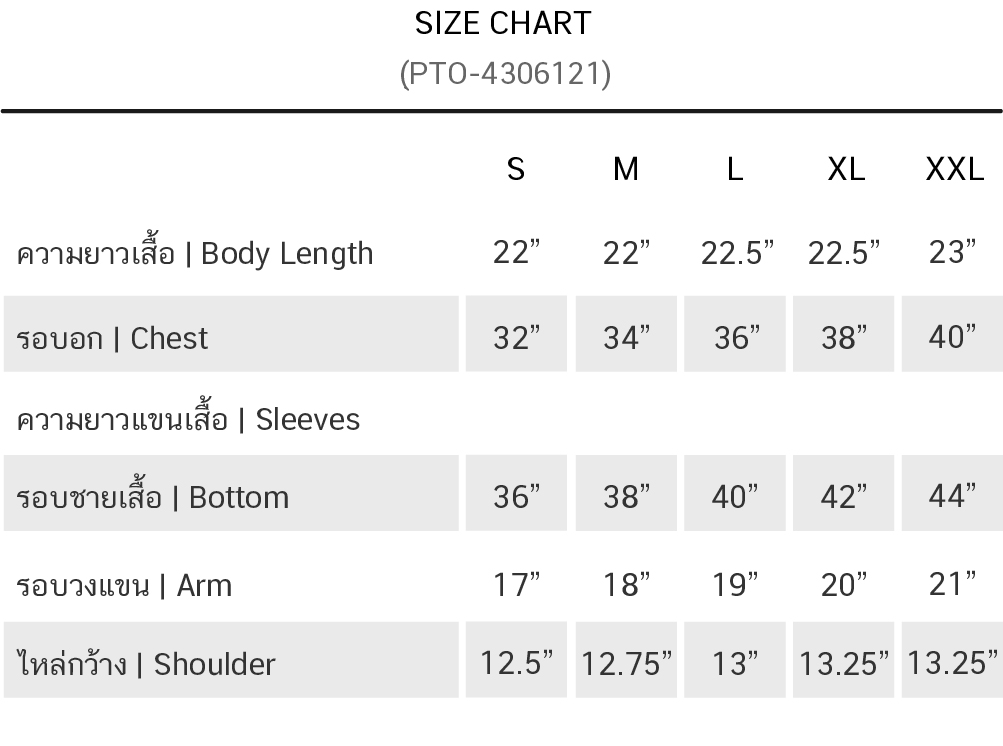Image resolution: width=1003 pixels, height=746 pixels.
Task: Click the Arm row label
Action: pyautogui.click(x=124, y=585)
